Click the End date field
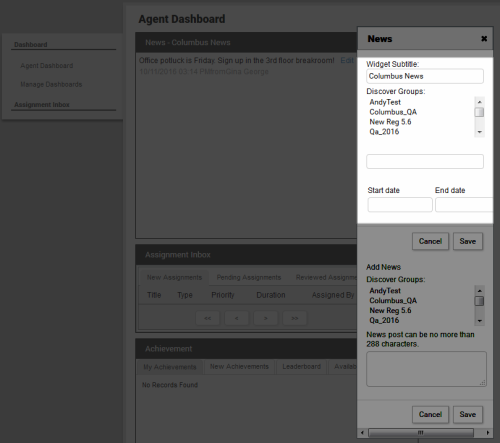This screenshot has height=443, width=500. pyautogui.click(x=464, y=205)
